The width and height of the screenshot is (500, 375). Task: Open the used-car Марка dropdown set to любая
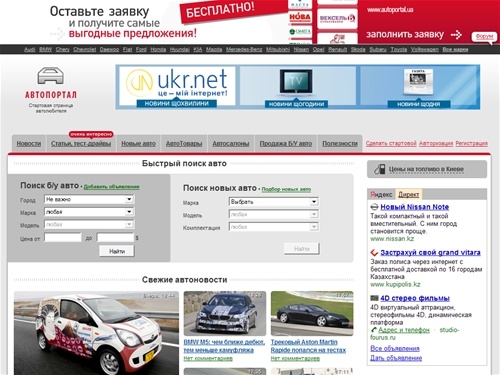click(x=89, y=212)
